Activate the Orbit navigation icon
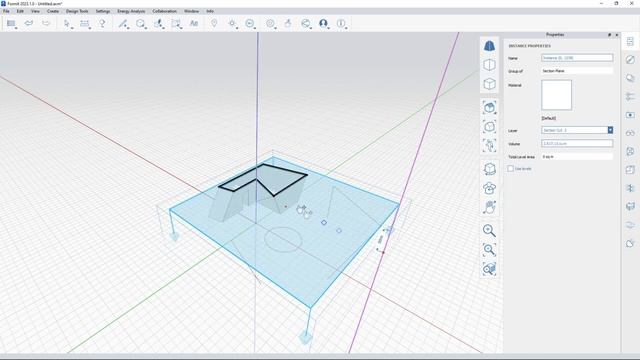The width and height of the screenshot is (640, 360). (x=489, y=169)
